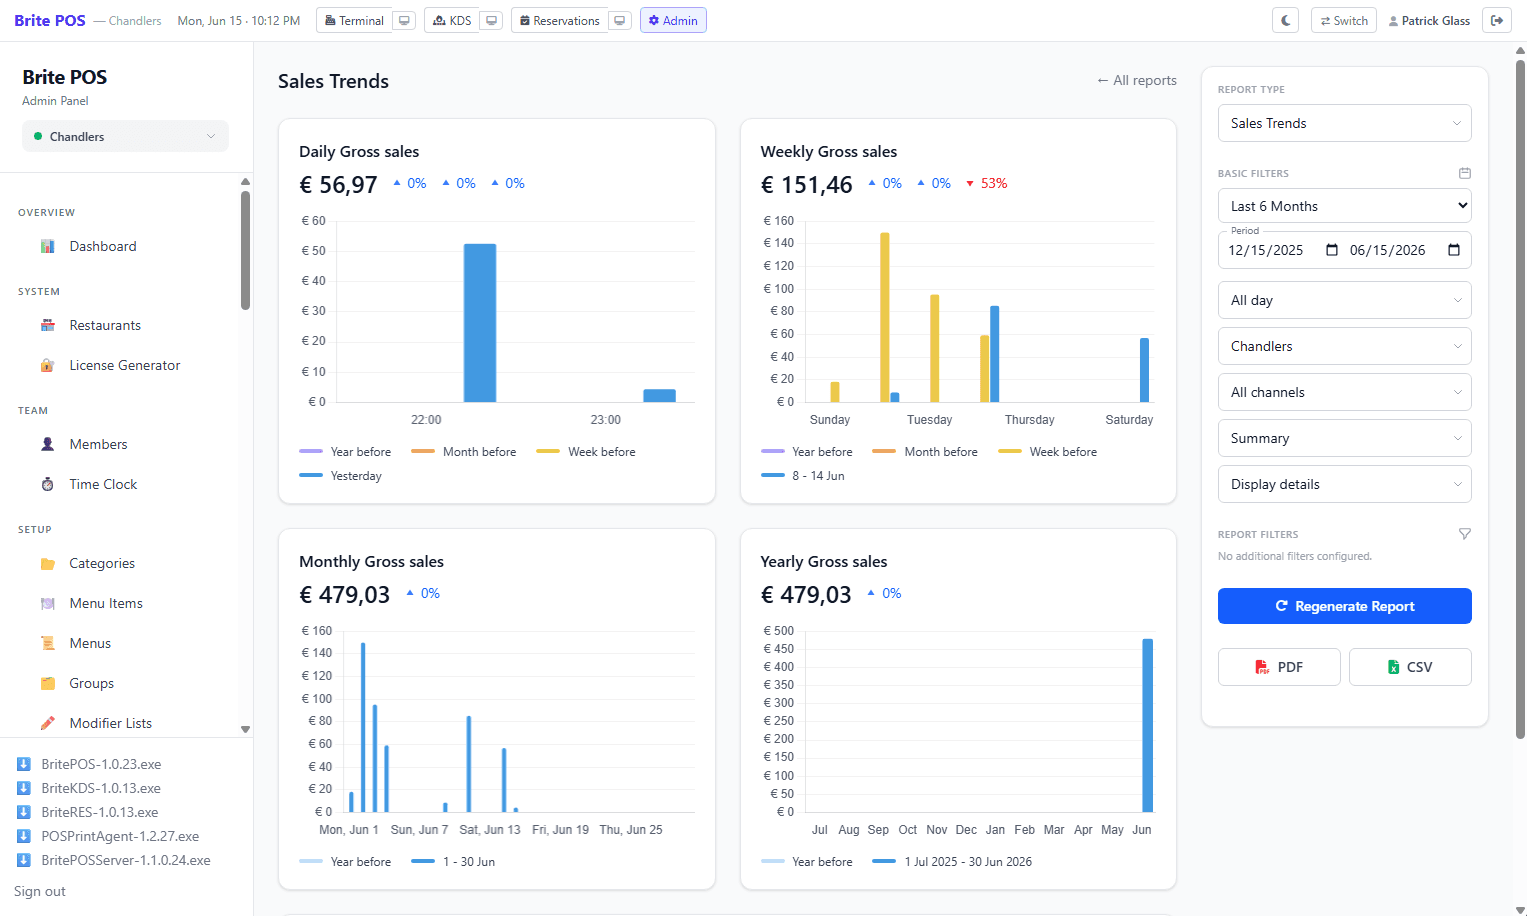Open the KDS pop-out monitor icon

[491, 20]
